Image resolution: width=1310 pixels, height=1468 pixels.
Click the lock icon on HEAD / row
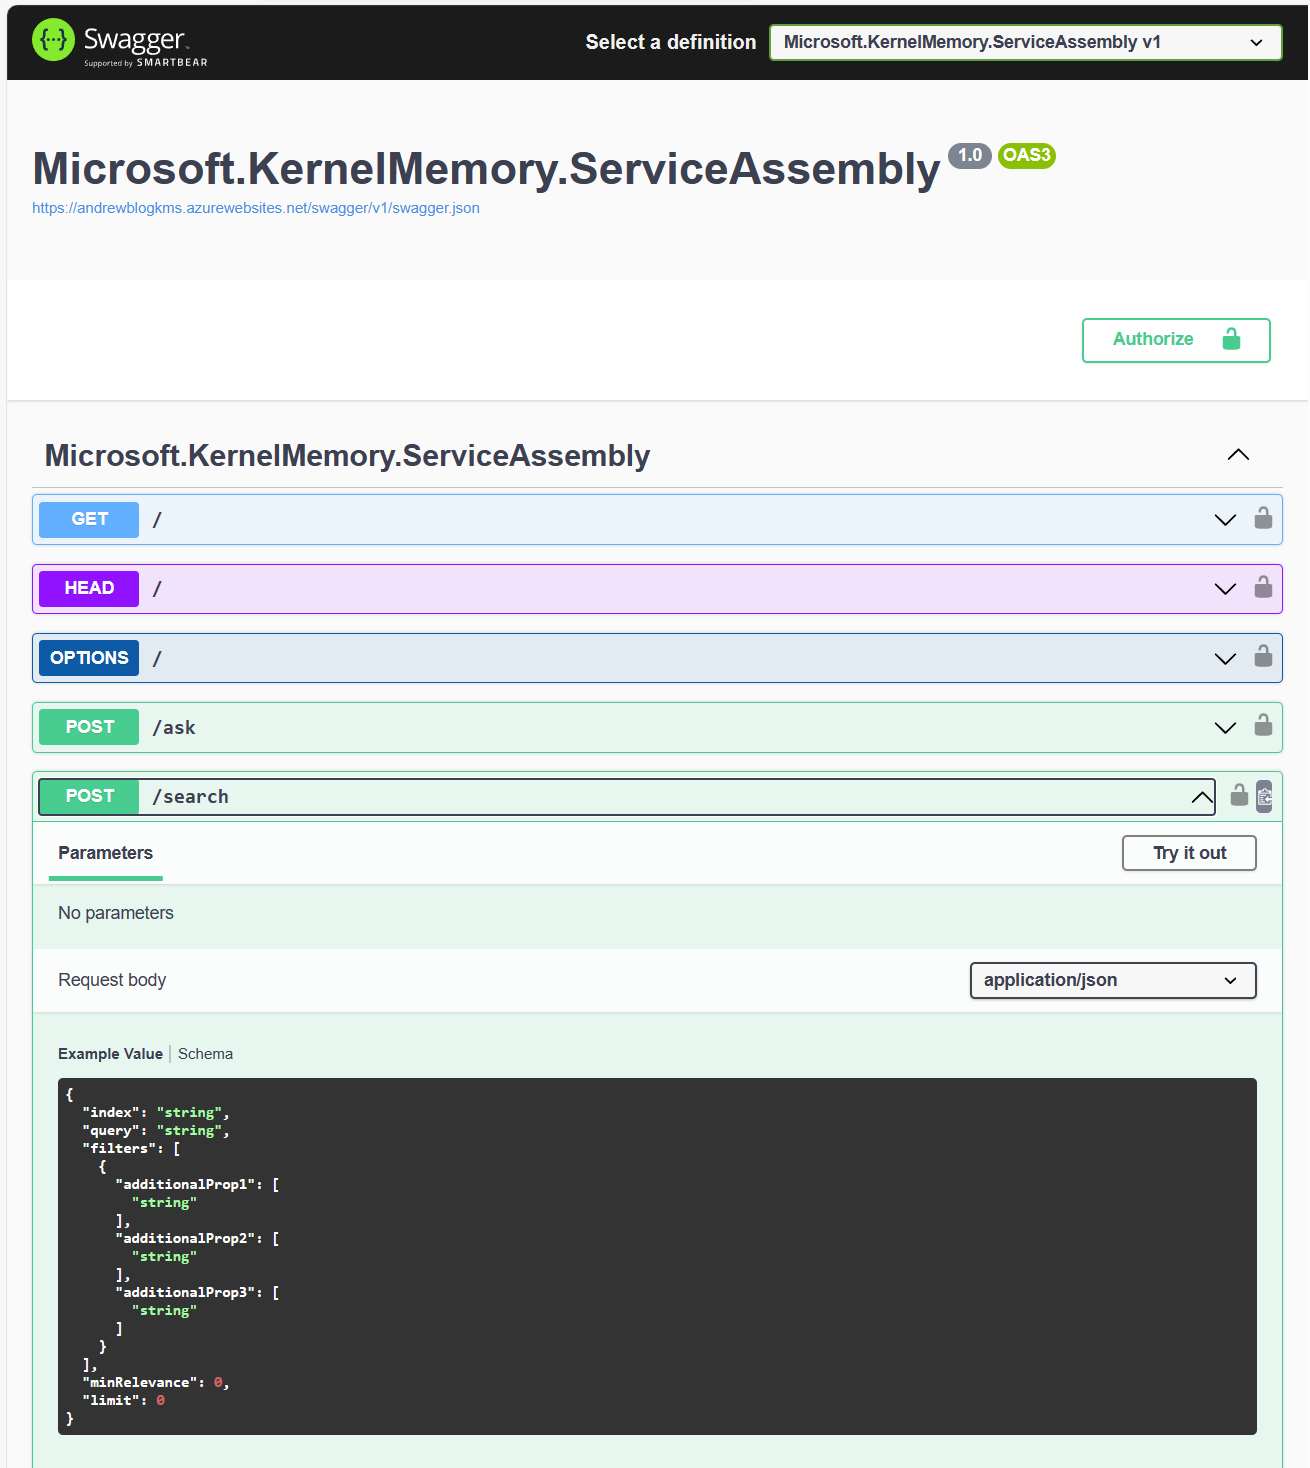tap(1263, 587)
